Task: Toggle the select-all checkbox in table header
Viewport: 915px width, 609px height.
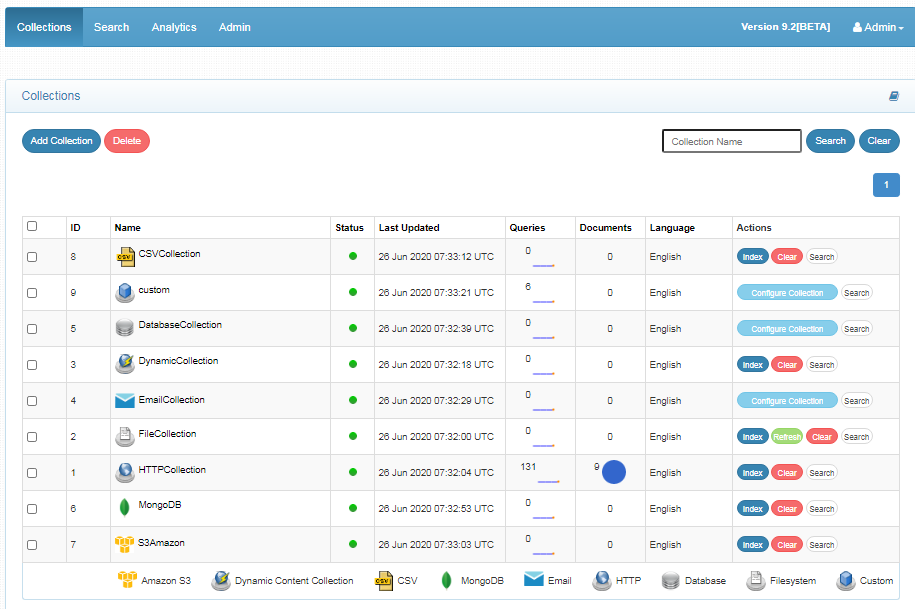Action: (32, 226)
